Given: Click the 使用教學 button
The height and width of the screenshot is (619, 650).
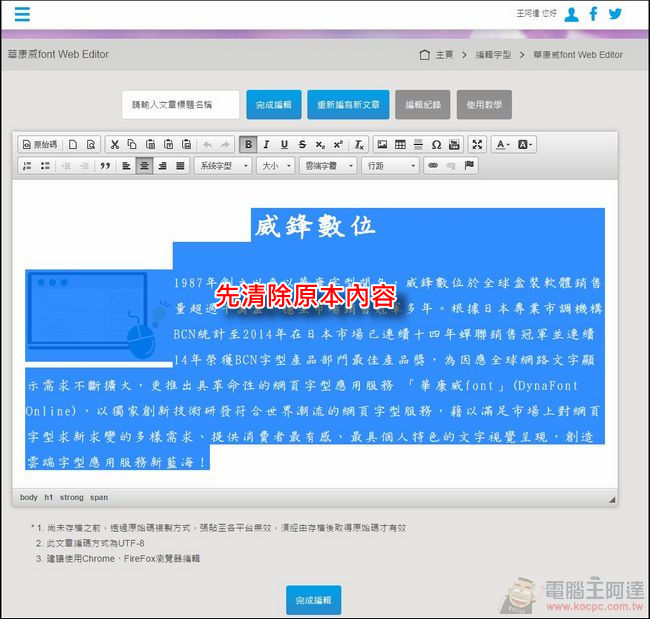Looking at the screenshot, I should [484, 105].
